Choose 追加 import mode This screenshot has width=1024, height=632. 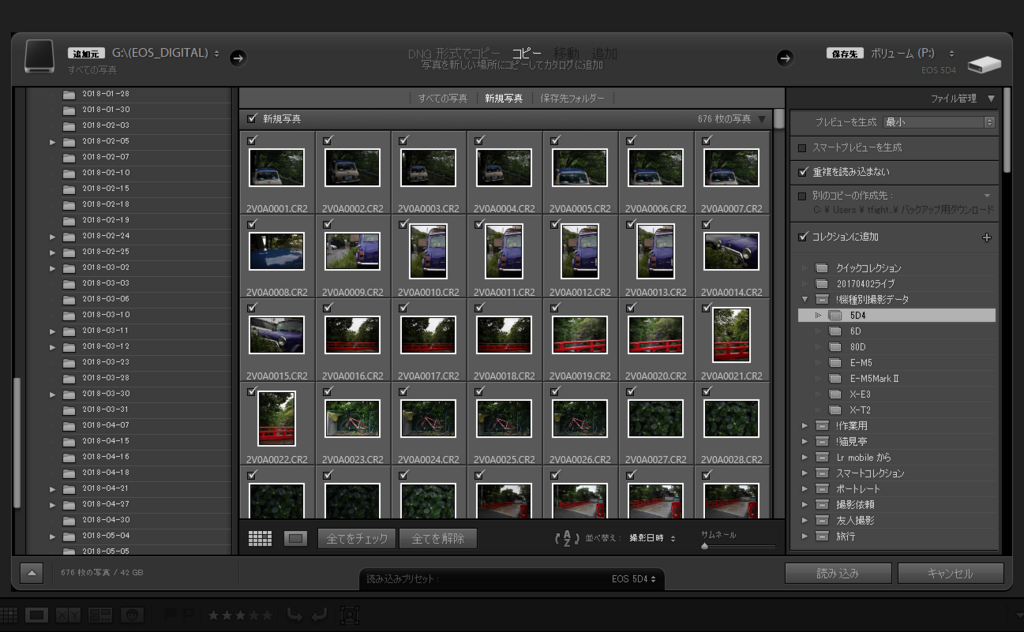pos(605,53)
